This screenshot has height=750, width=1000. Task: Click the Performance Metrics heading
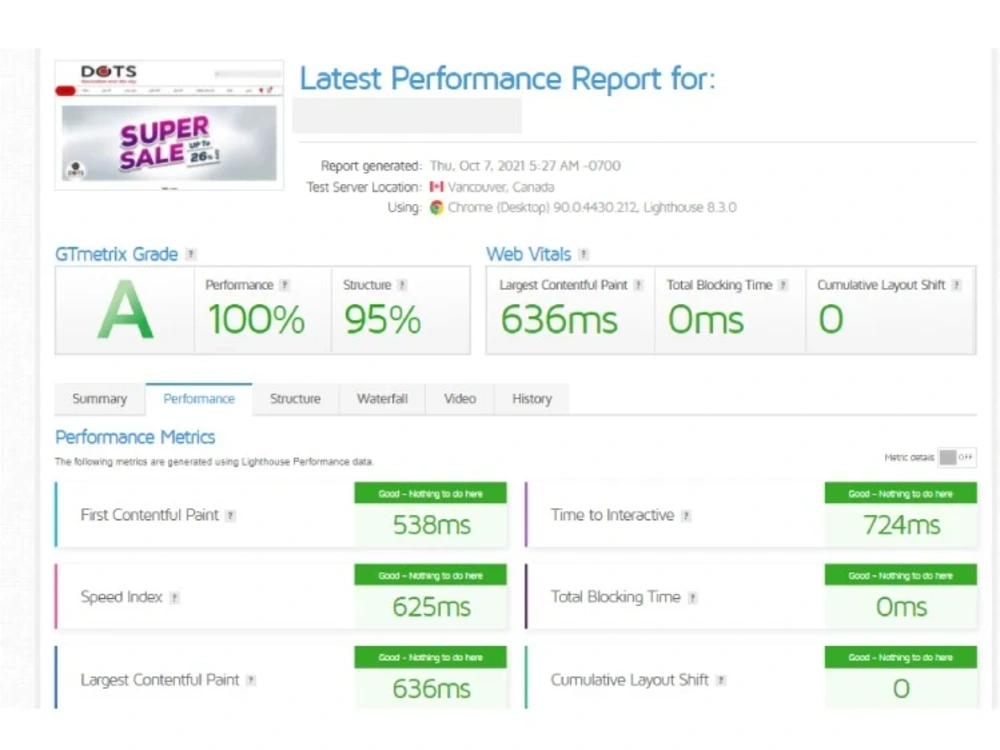click(x=135, y=438)
